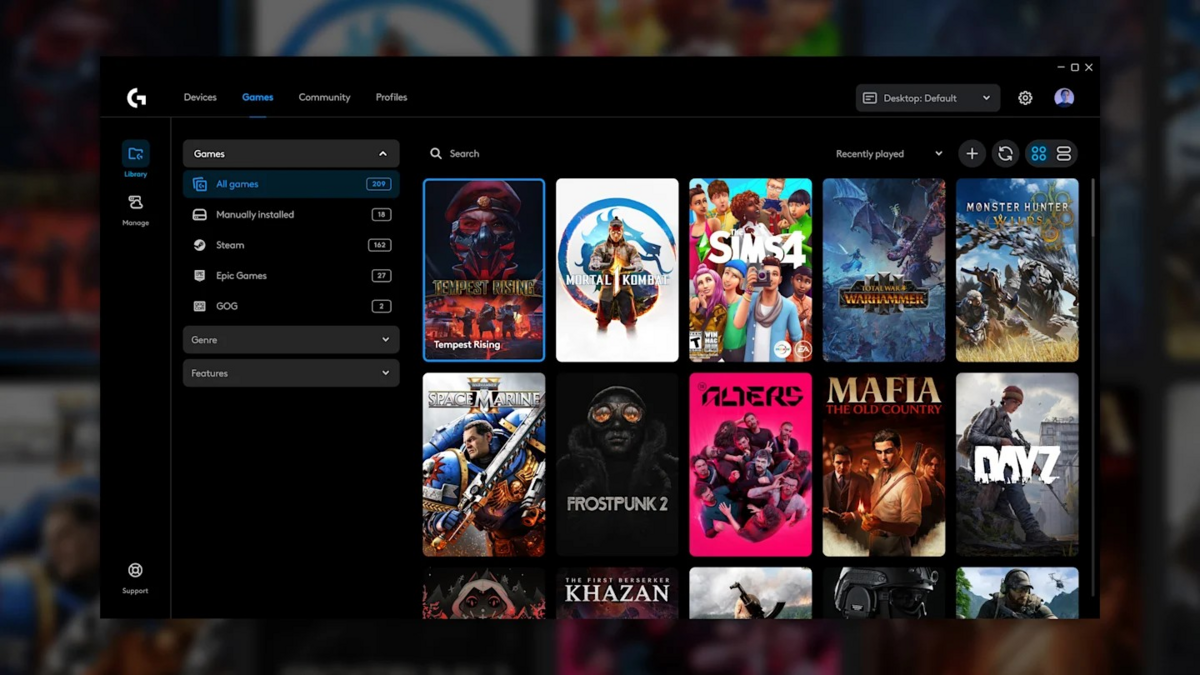
Task: Expand the Genre filter section
Action: point(290,340)
